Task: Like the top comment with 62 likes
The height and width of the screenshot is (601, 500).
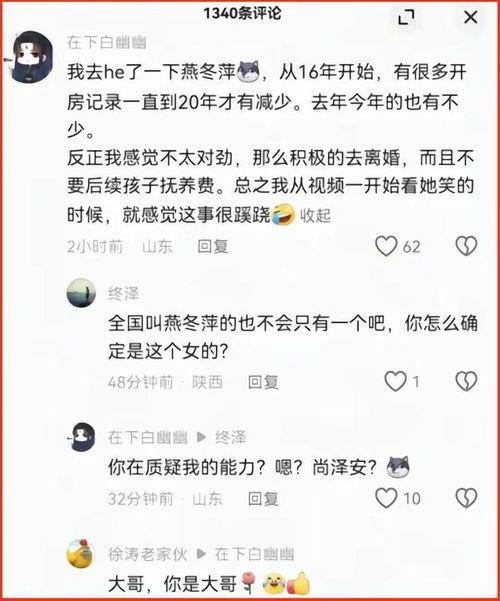Action: [386, 246]
